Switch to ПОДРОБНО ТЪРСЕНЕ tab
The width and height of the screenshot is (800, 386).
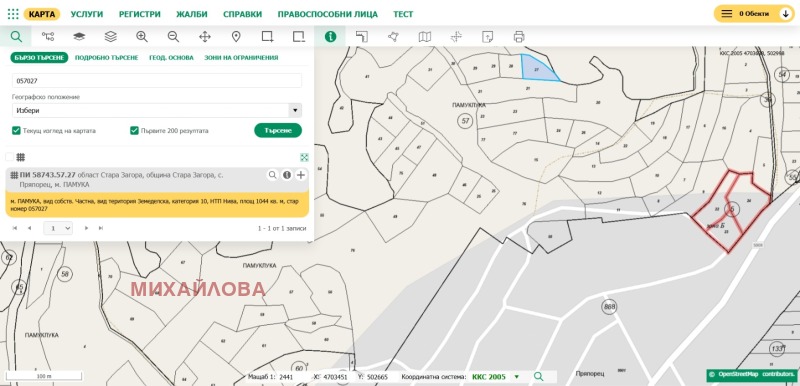click(107, 58)
